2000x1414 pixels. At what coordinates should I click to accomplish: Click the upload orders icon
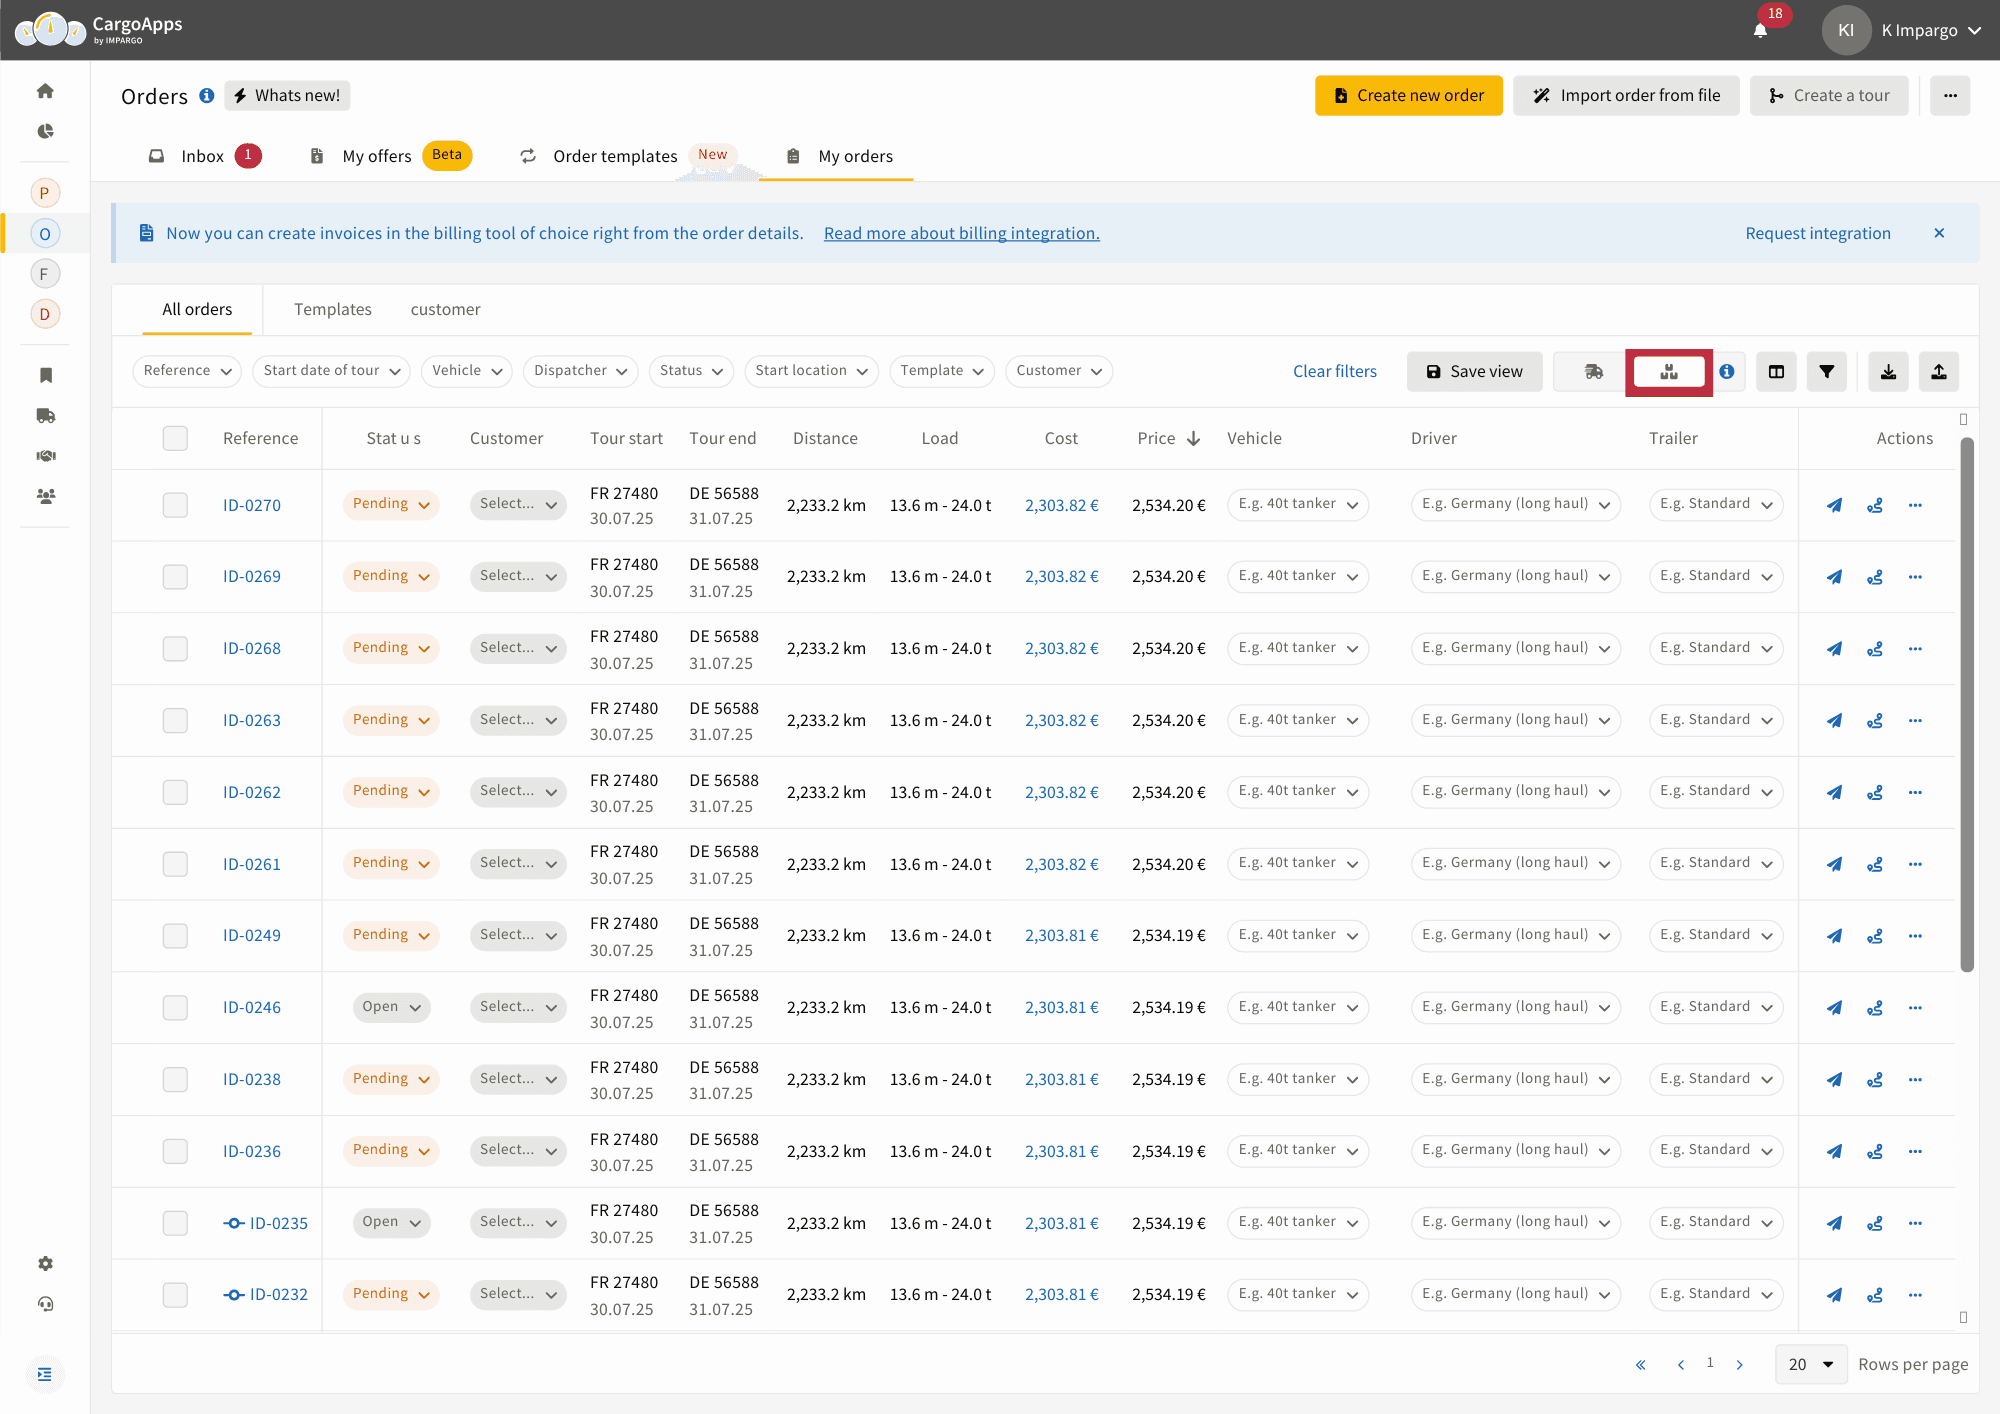click(1938, 372)
